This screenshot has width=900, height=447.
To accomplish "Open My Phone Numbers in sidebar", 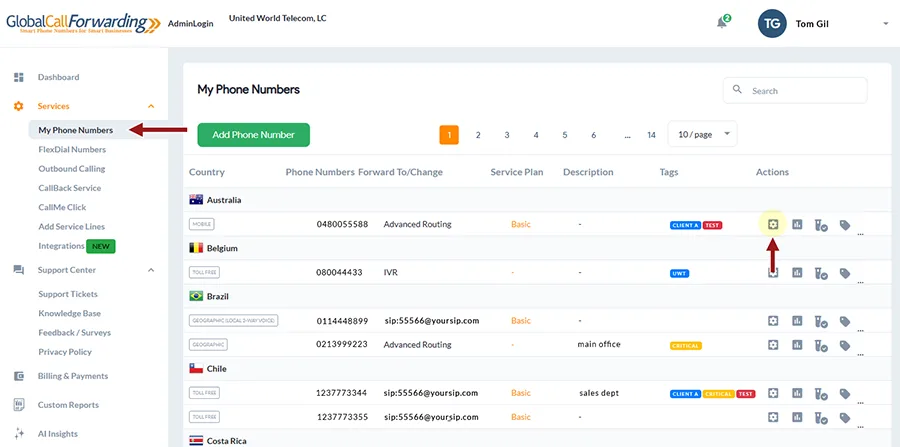I will [76, 130].
